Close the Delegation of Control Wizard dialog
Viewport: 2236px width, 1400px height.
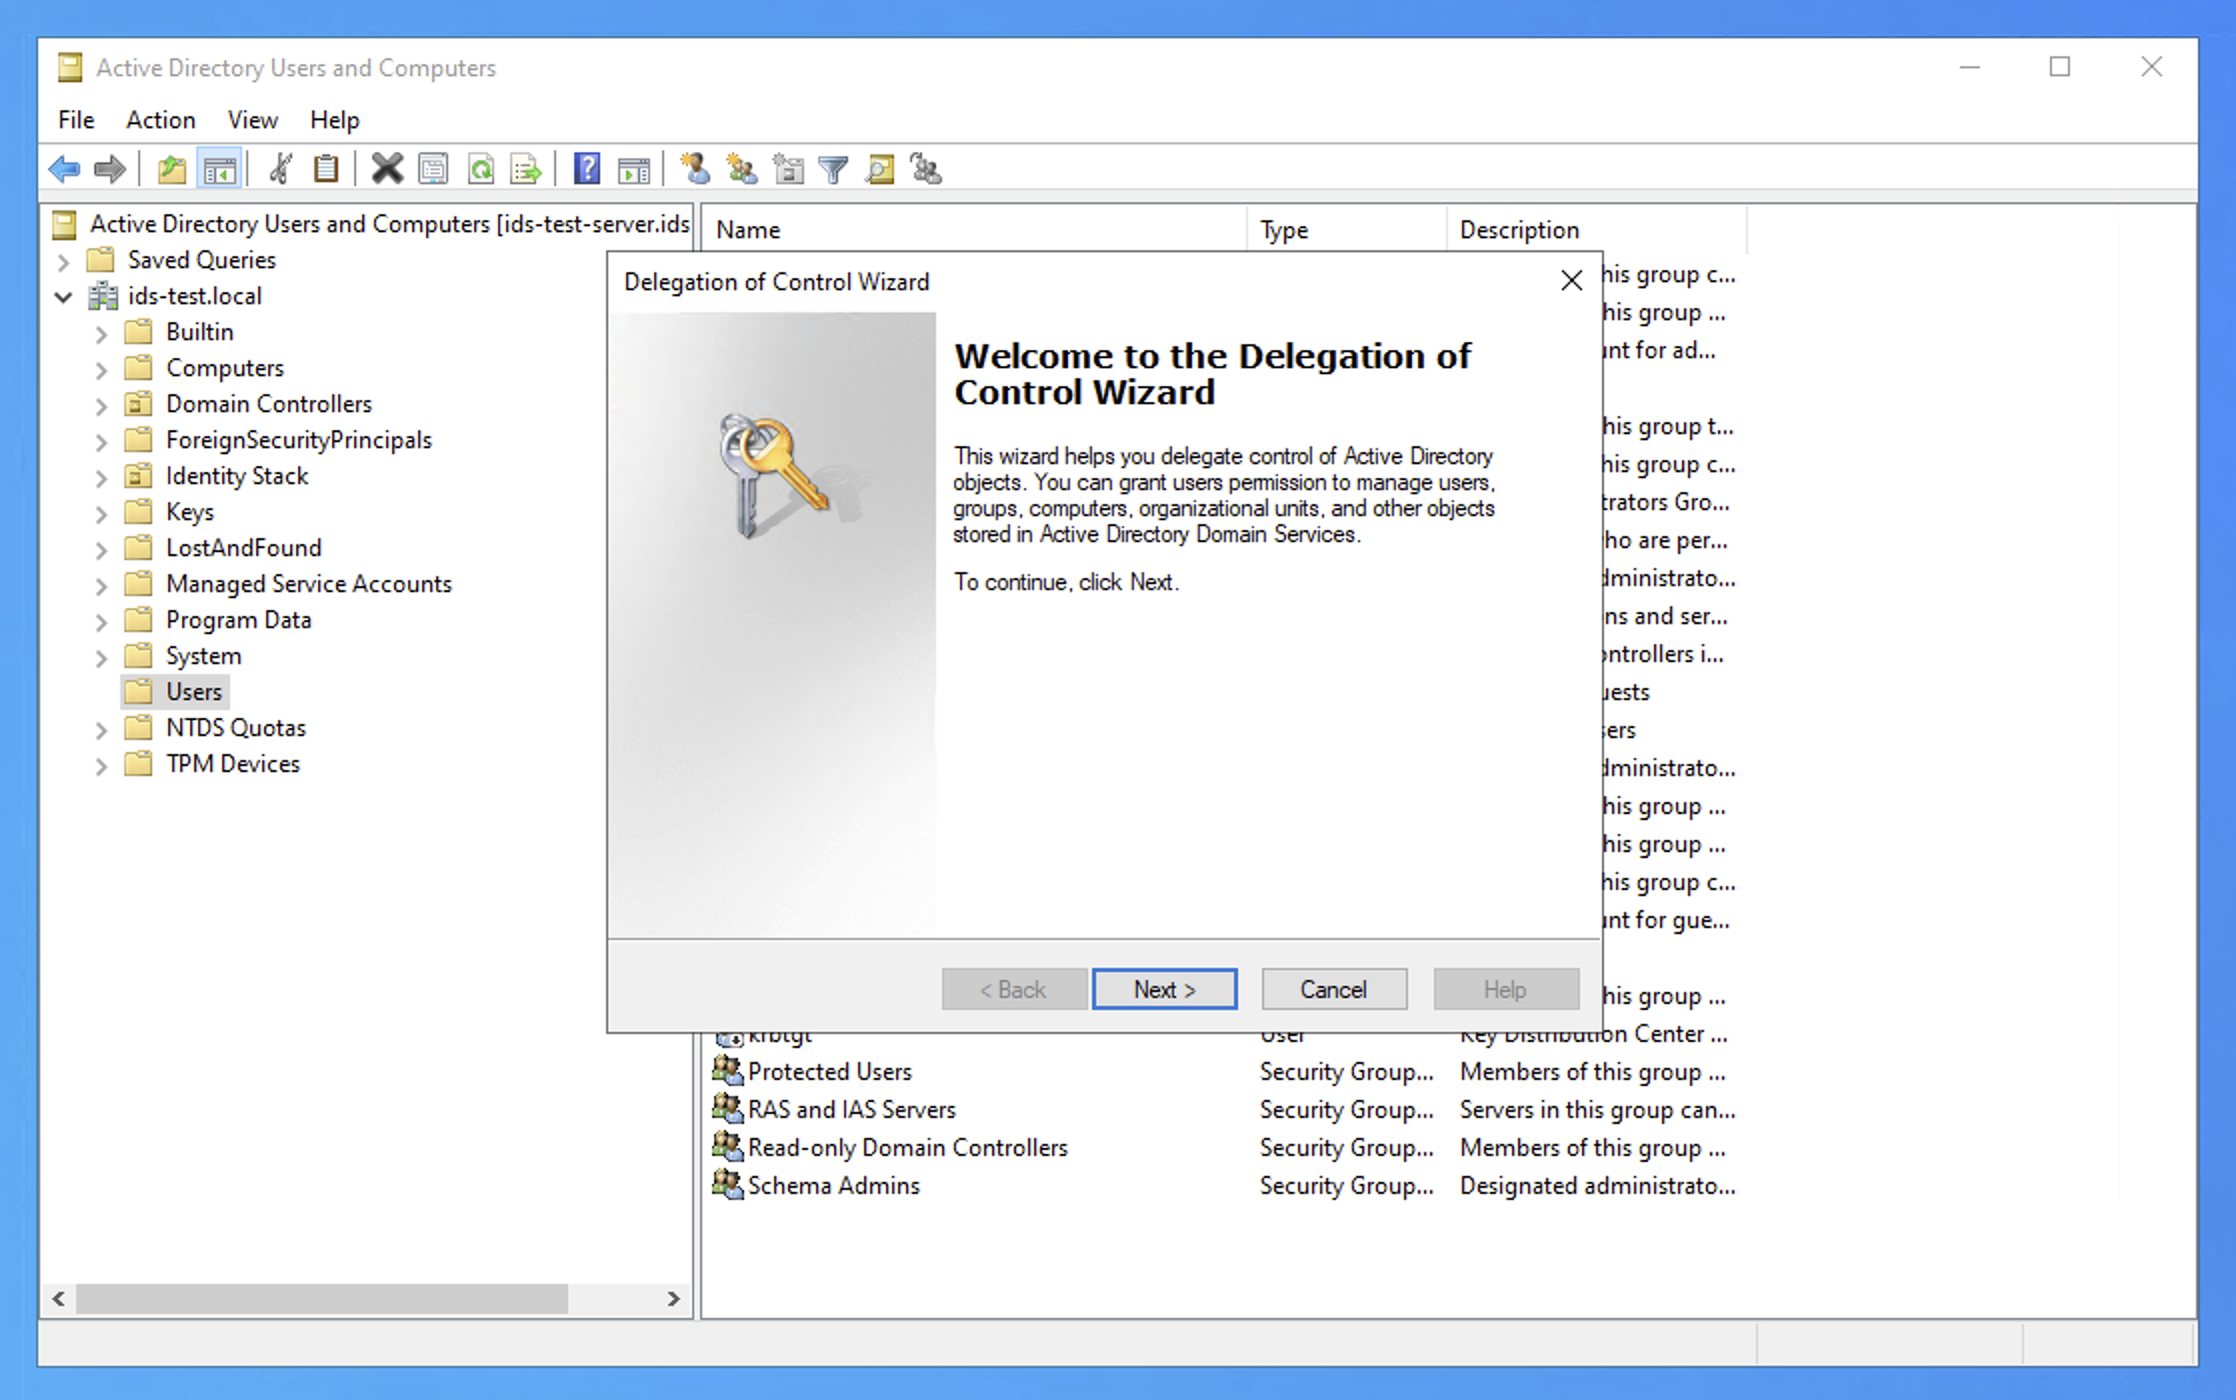(x=1571, y=281)
